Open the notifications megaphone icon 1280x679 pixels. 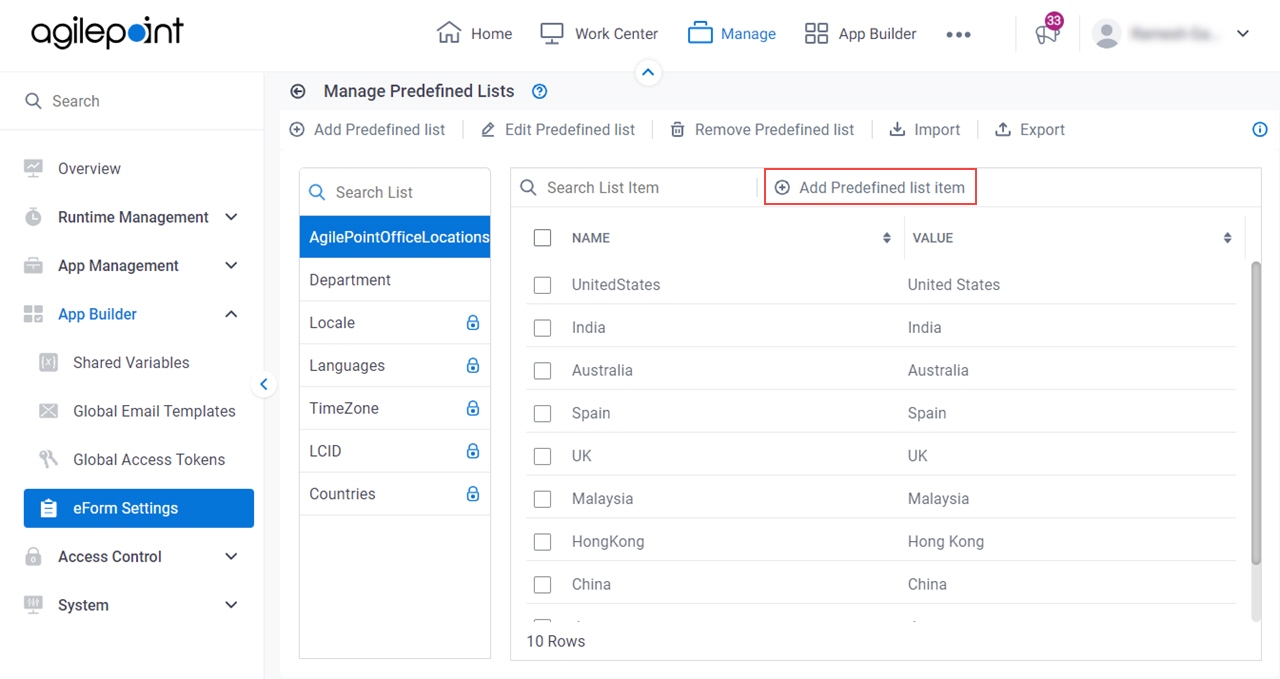coord(1046,34)
